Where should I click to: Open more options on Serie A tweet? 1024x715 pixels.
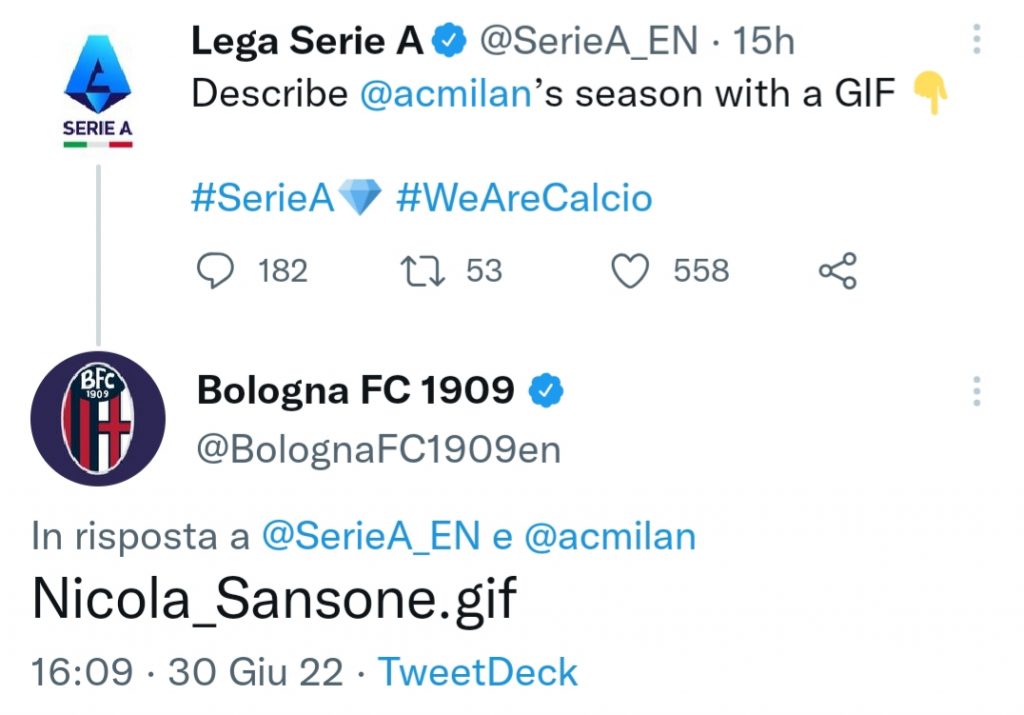(975, 38)
